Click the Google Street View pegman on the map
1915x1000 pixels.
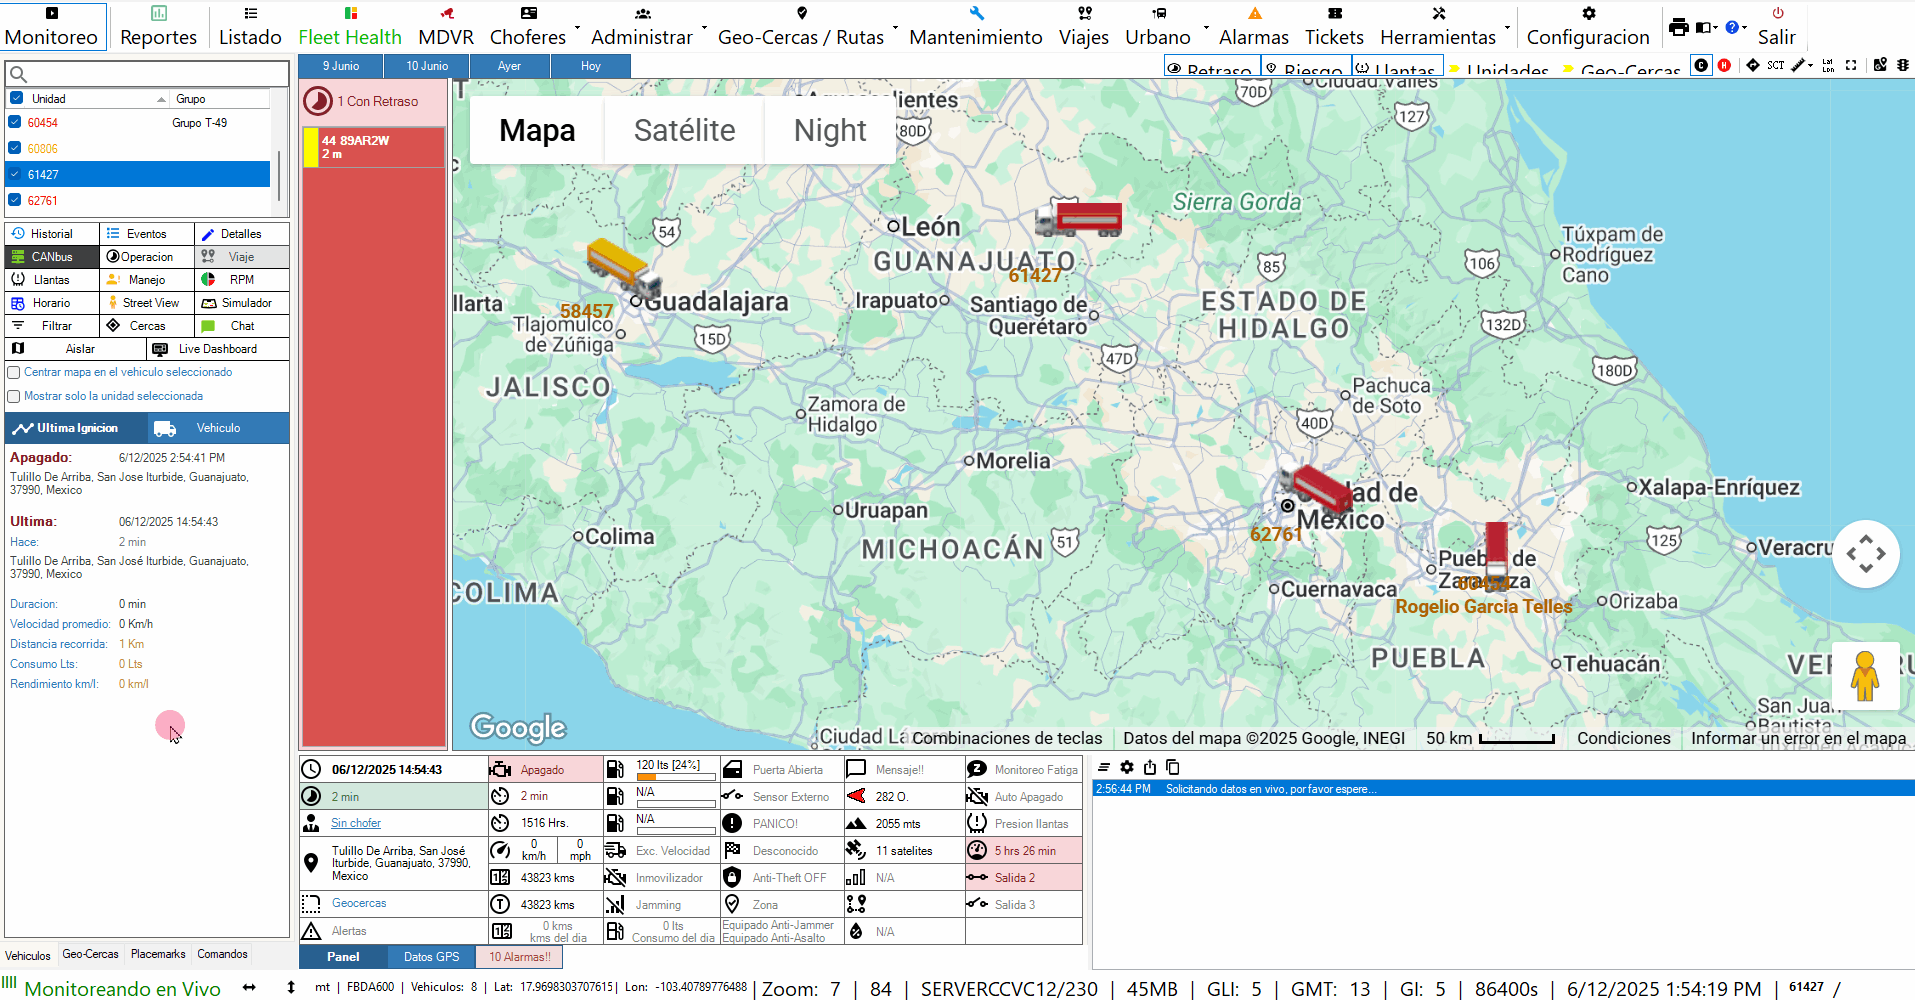pos(1865,676)
